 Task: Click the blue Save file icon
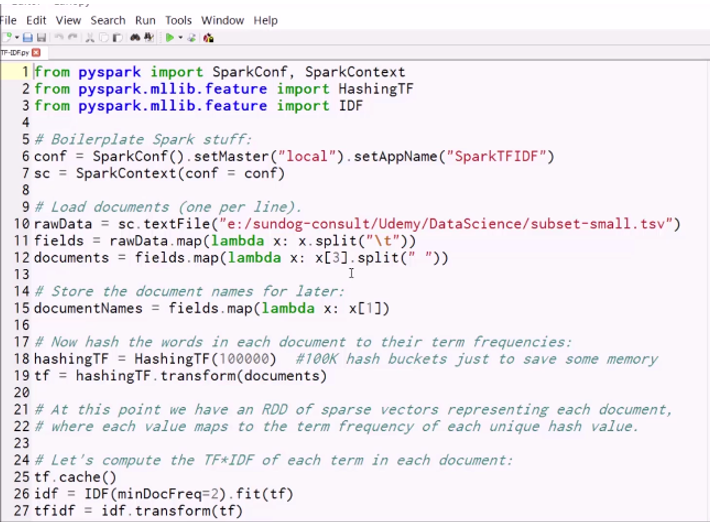(x=28, y=38)
